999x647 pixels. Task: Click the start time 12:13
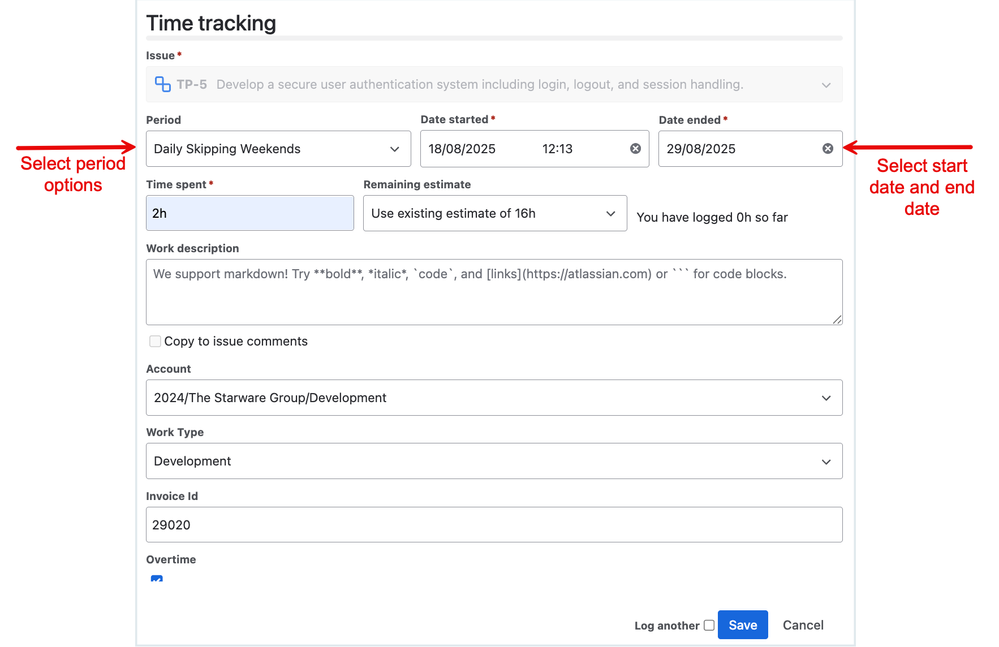557,149
